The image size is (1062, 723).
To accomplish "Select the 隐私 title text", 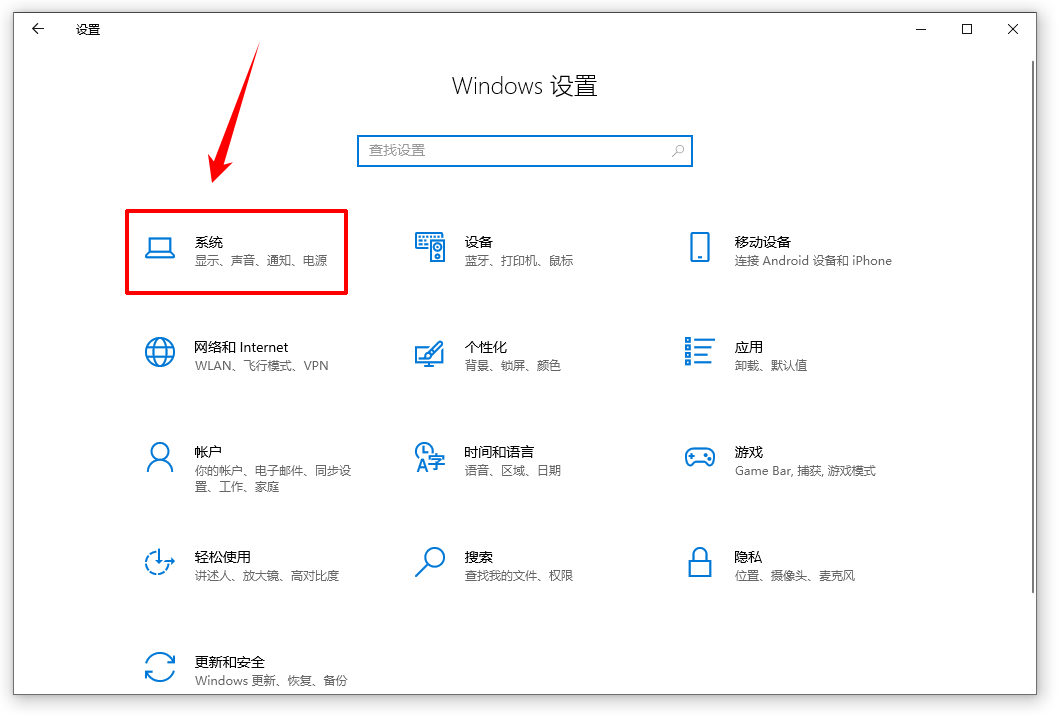I will coord(748,557).
